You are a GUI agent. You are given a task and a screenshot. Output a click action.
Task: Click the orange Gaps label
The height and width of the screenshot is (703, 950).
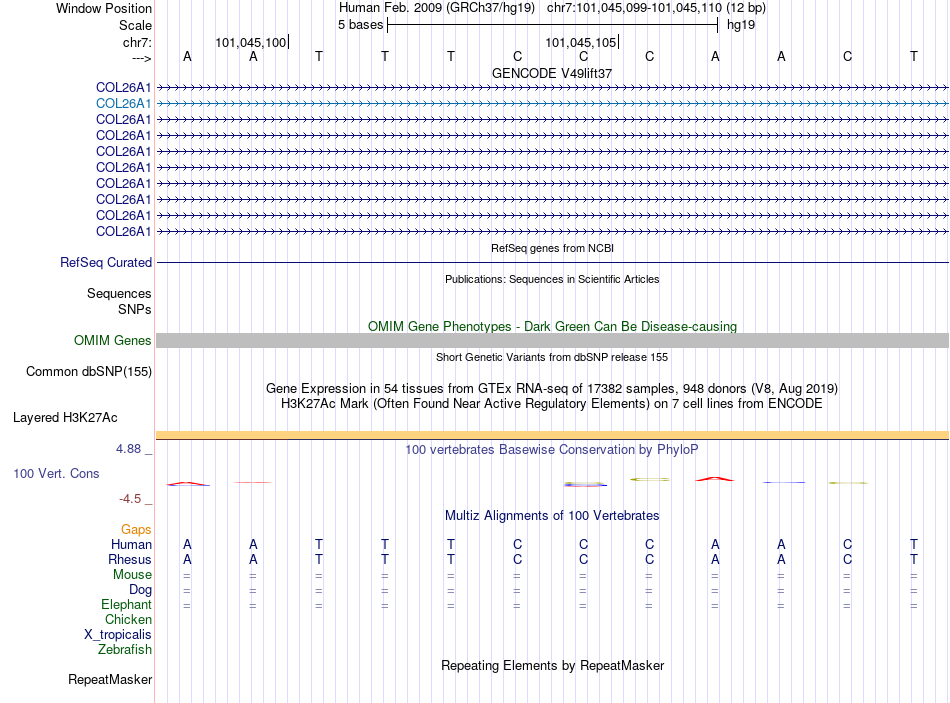click(x=136, y=530)
